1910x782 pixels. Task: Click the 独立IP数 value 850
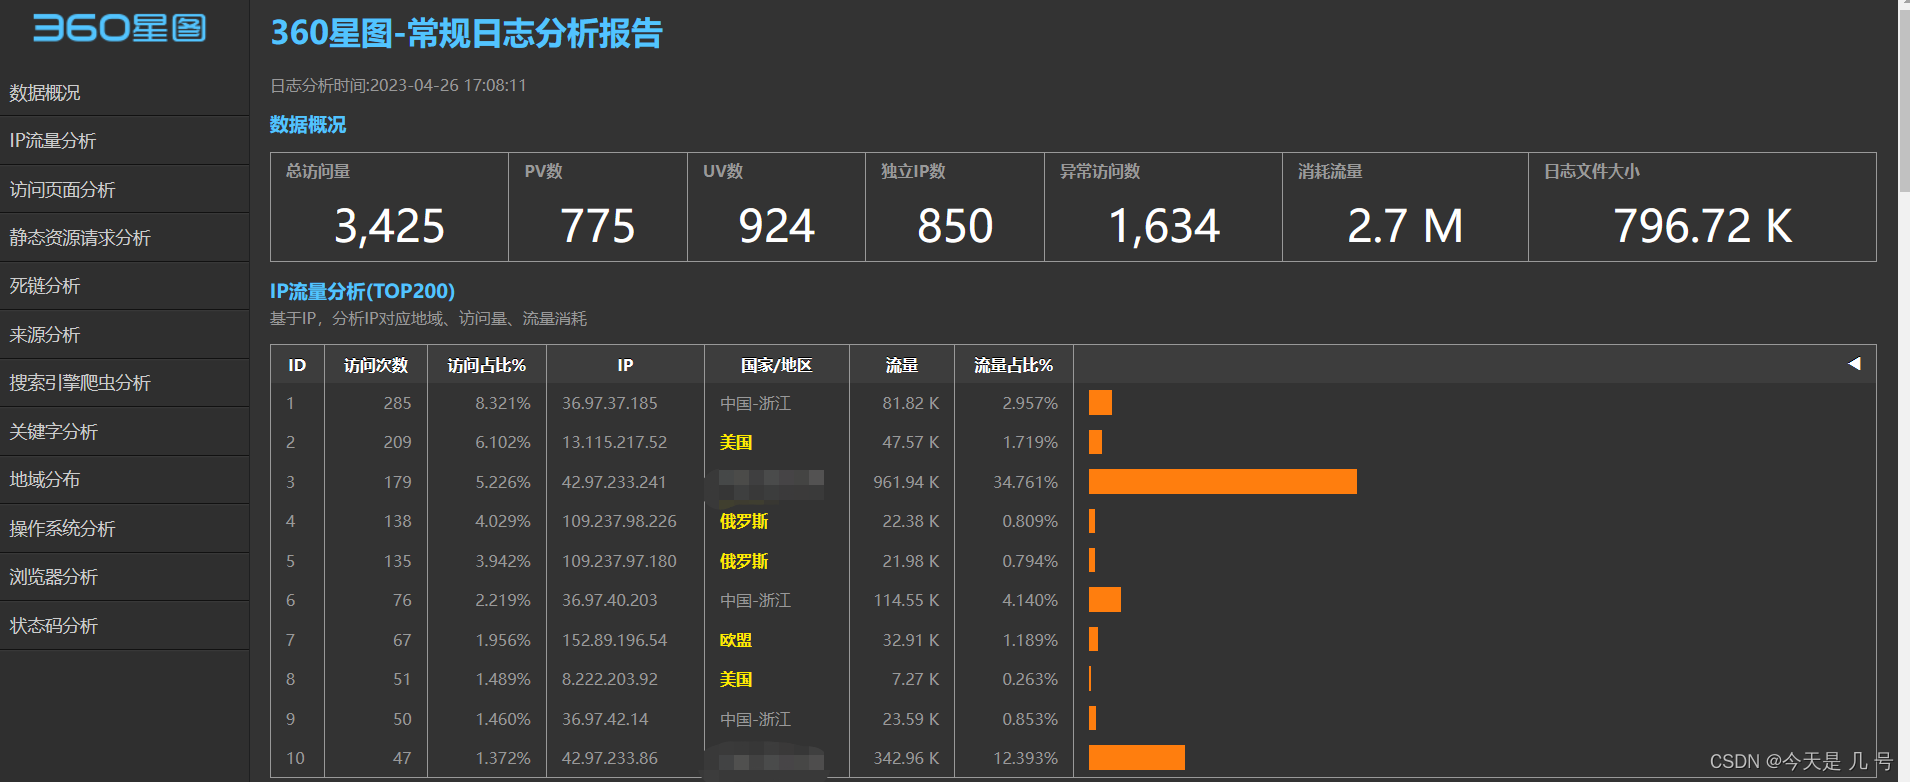pos(955,226)
